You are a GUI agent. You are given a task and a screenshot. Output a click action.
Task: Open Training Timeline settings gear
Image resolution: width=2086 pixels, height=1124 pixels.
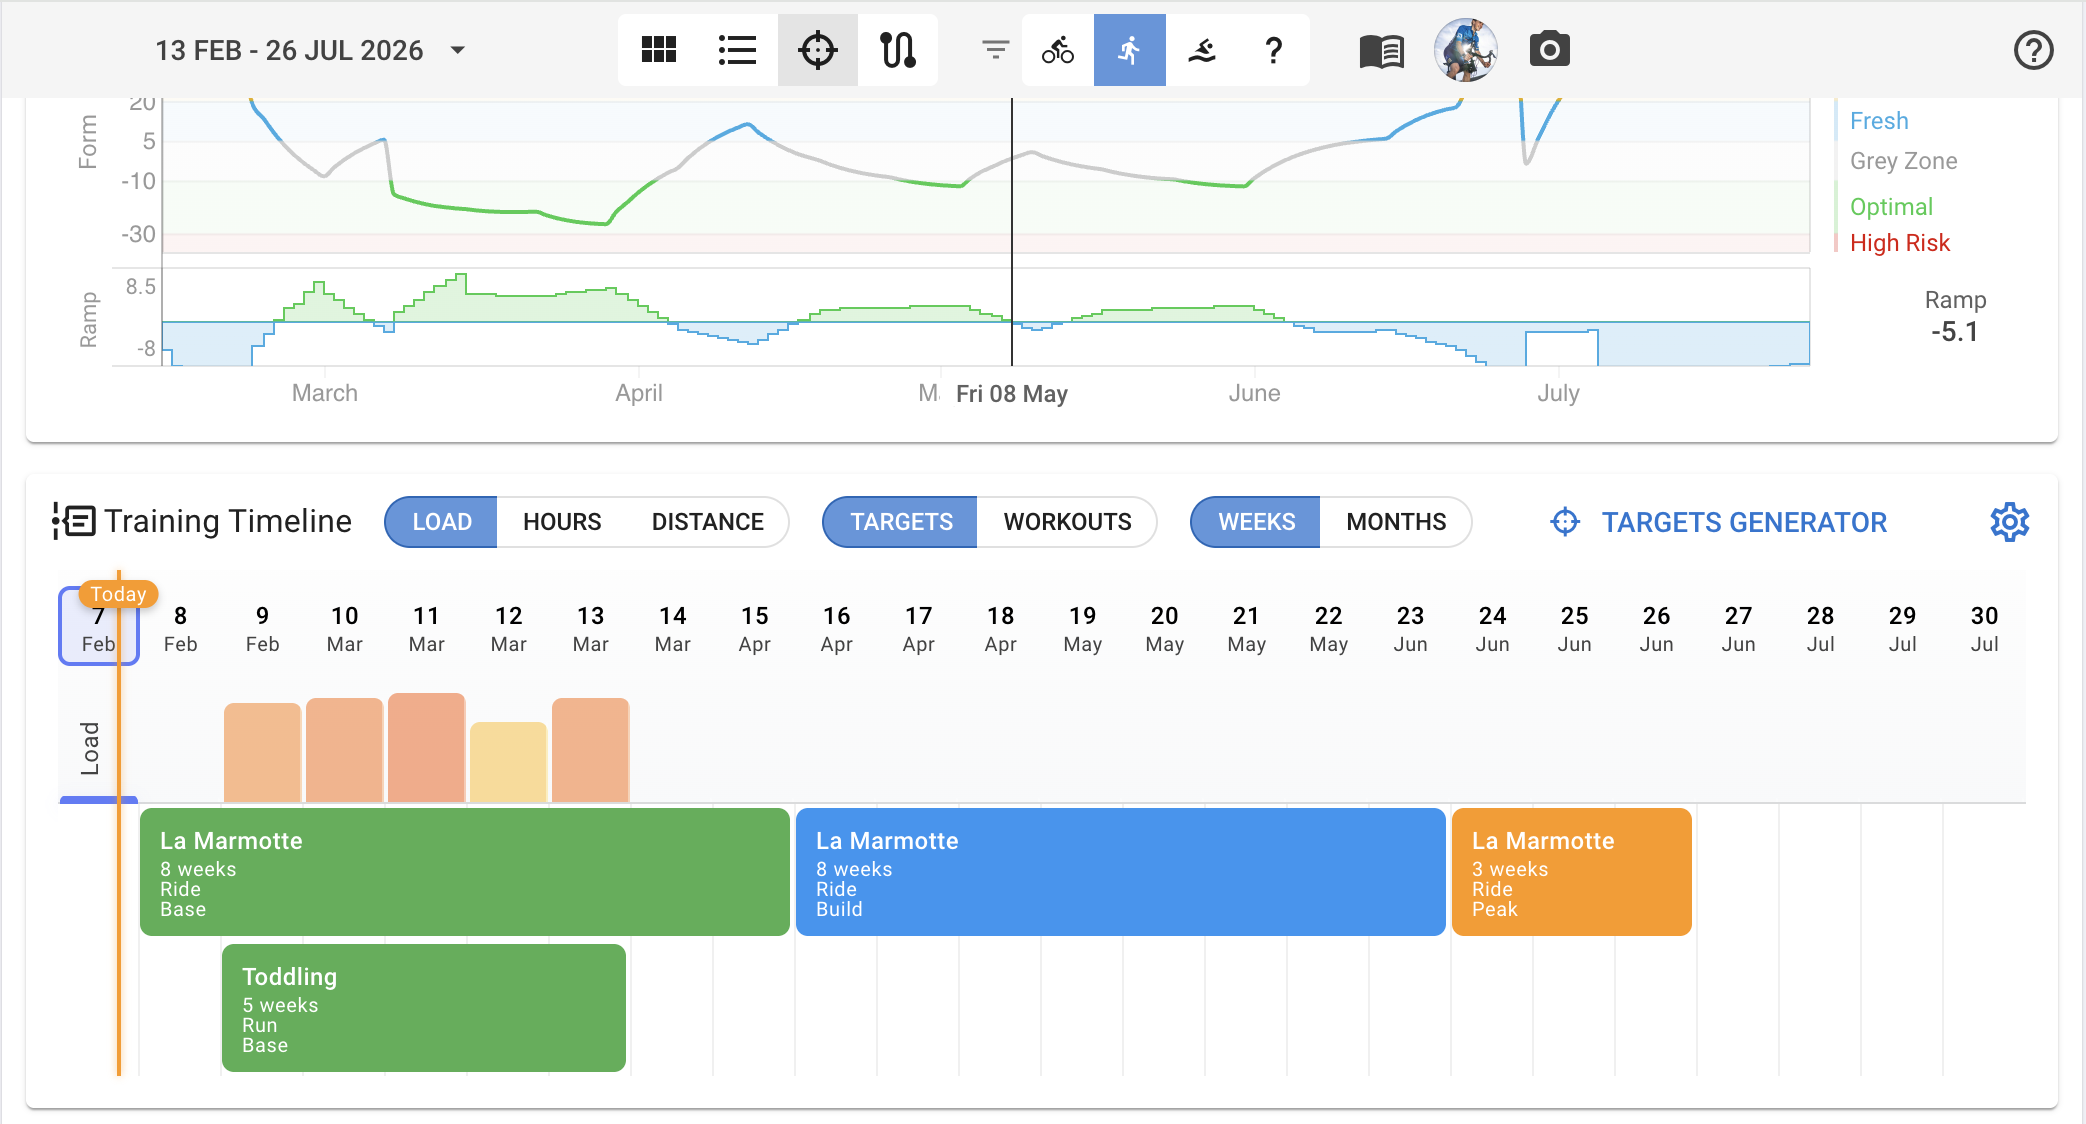pyautogui.click(x=2009, y=522)
